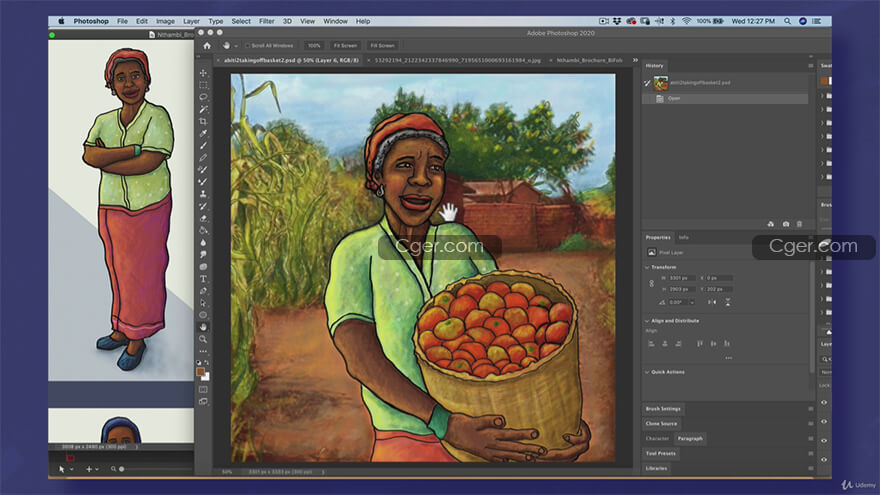
Task: Select the Blur tool droplet icon
Action: [203, 242]
